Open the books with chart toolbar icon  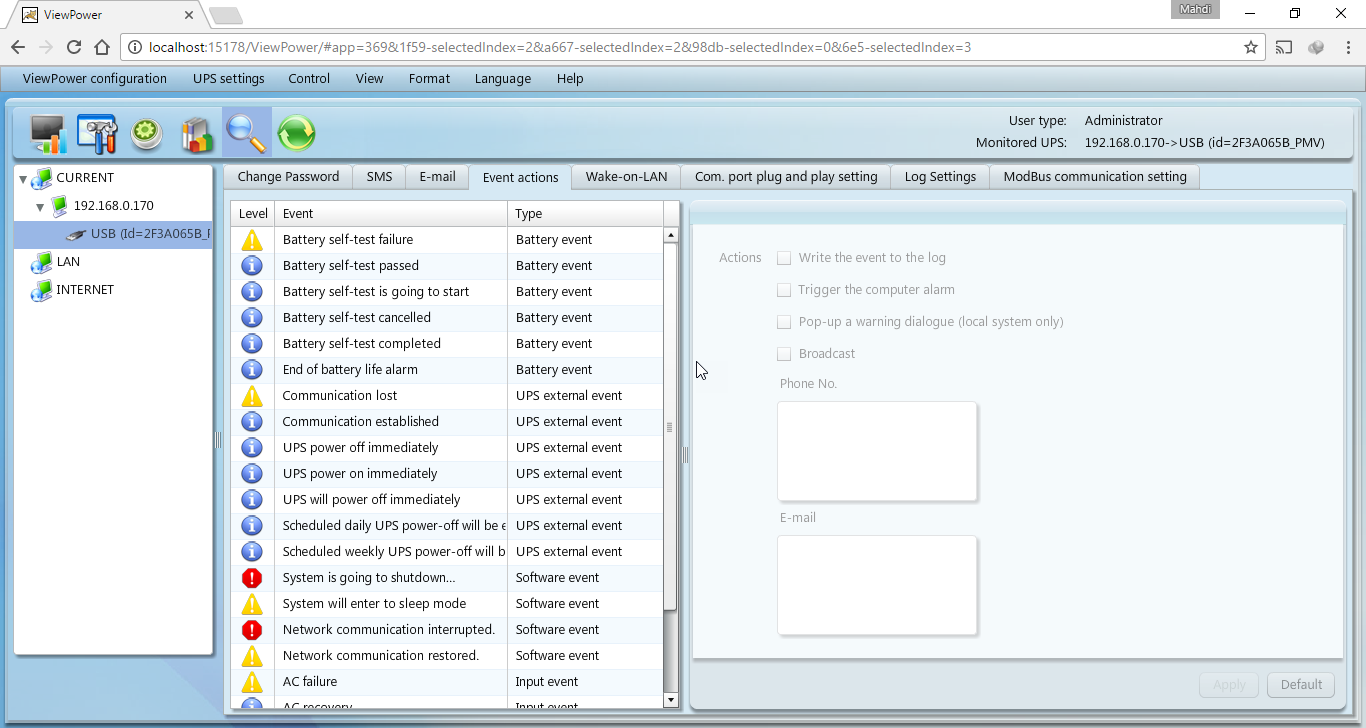197,133
